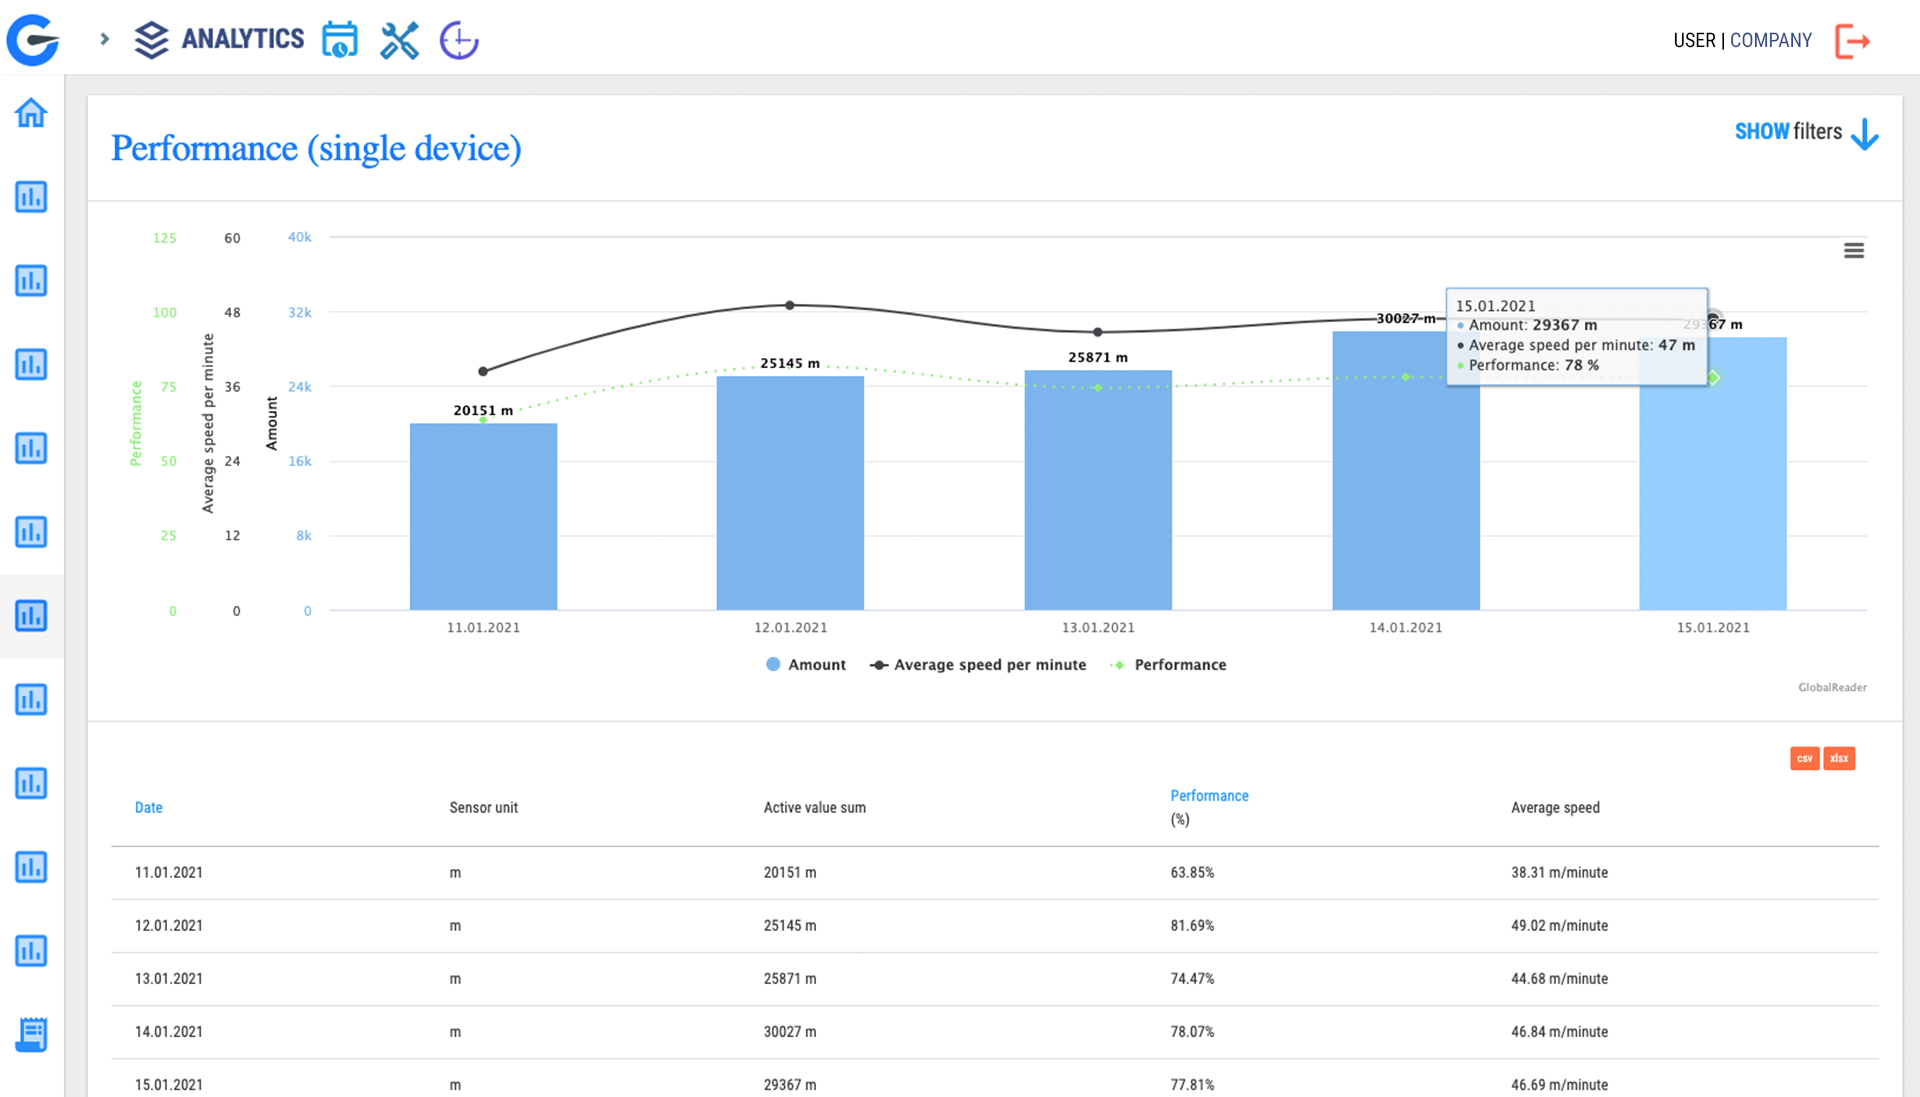Open the calendar scheduling icon in the header

click(x=340, y=40)
